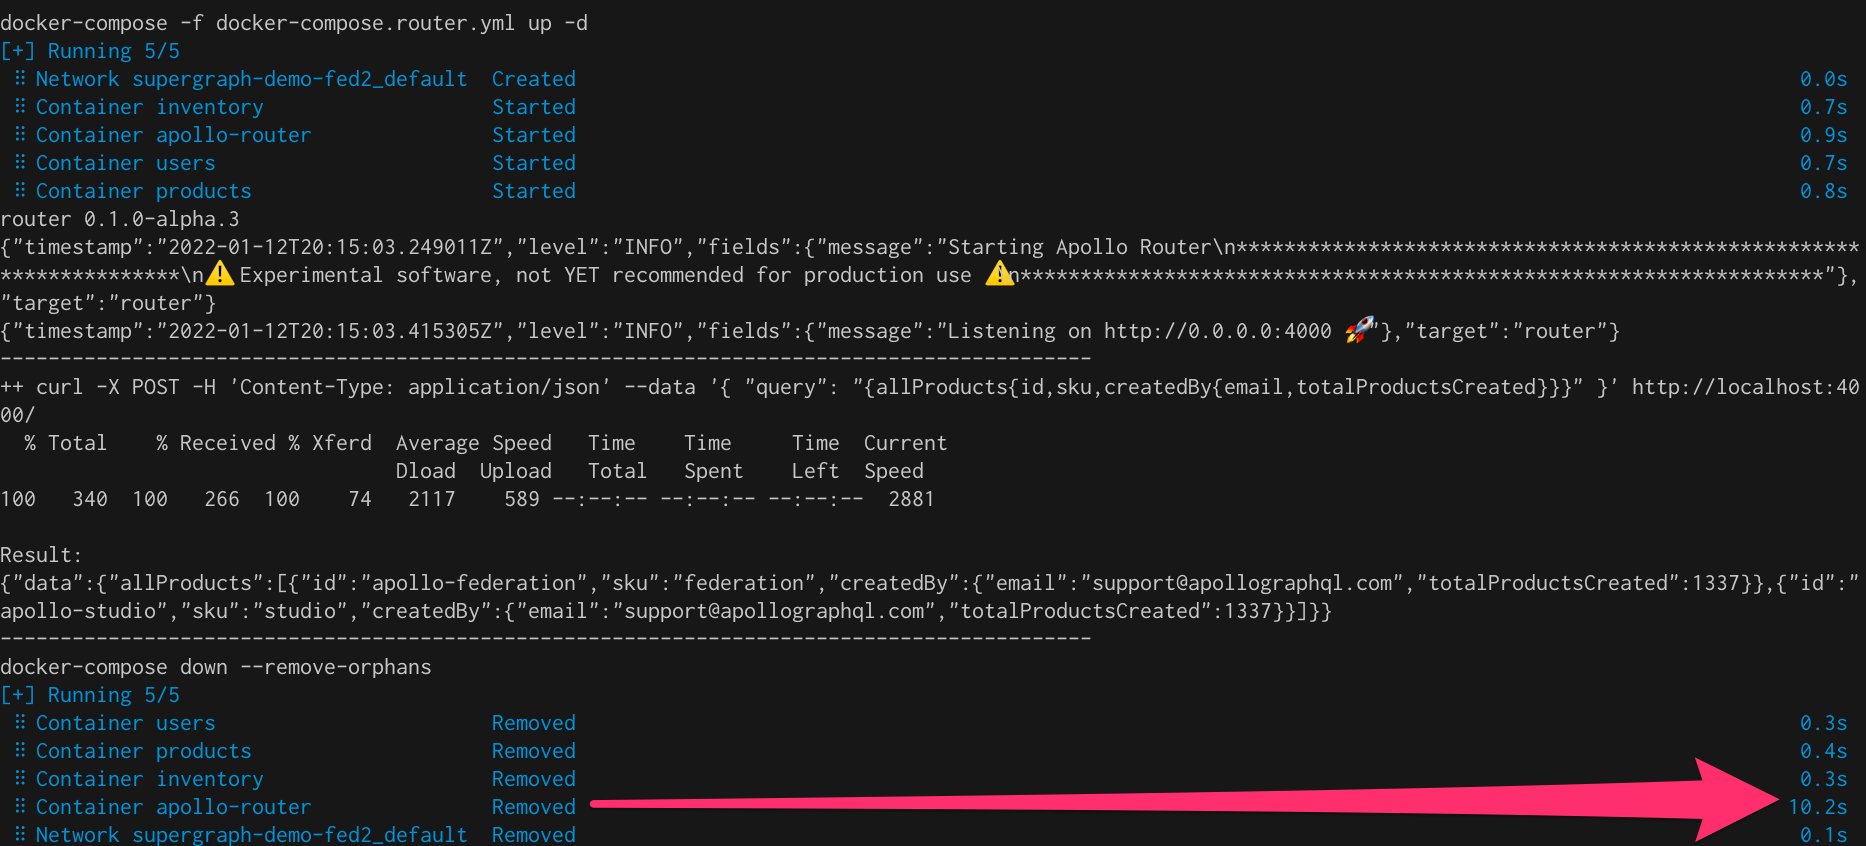Click the 2117 download speed value
Image resolution: width=1866 pixels, height=846 pixels.
click(x=431, y=499)
